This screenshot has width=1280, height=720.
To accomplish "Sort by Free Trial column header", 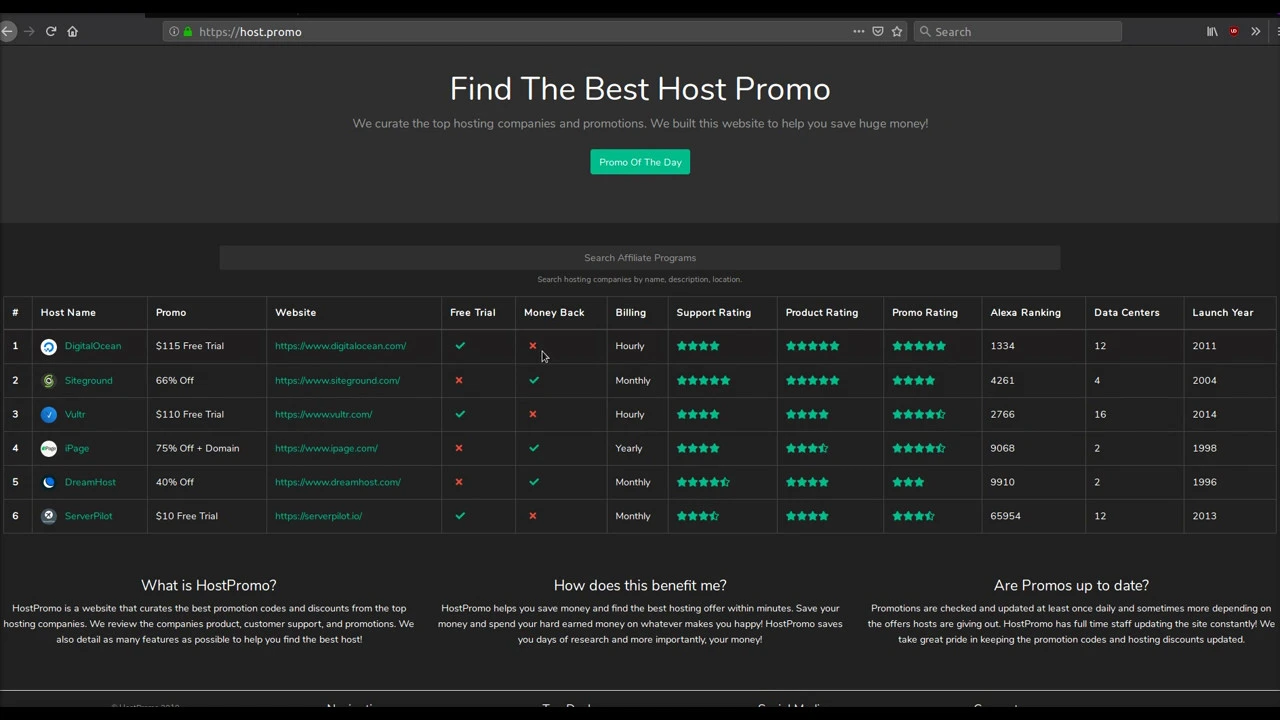I will [473, 313].
